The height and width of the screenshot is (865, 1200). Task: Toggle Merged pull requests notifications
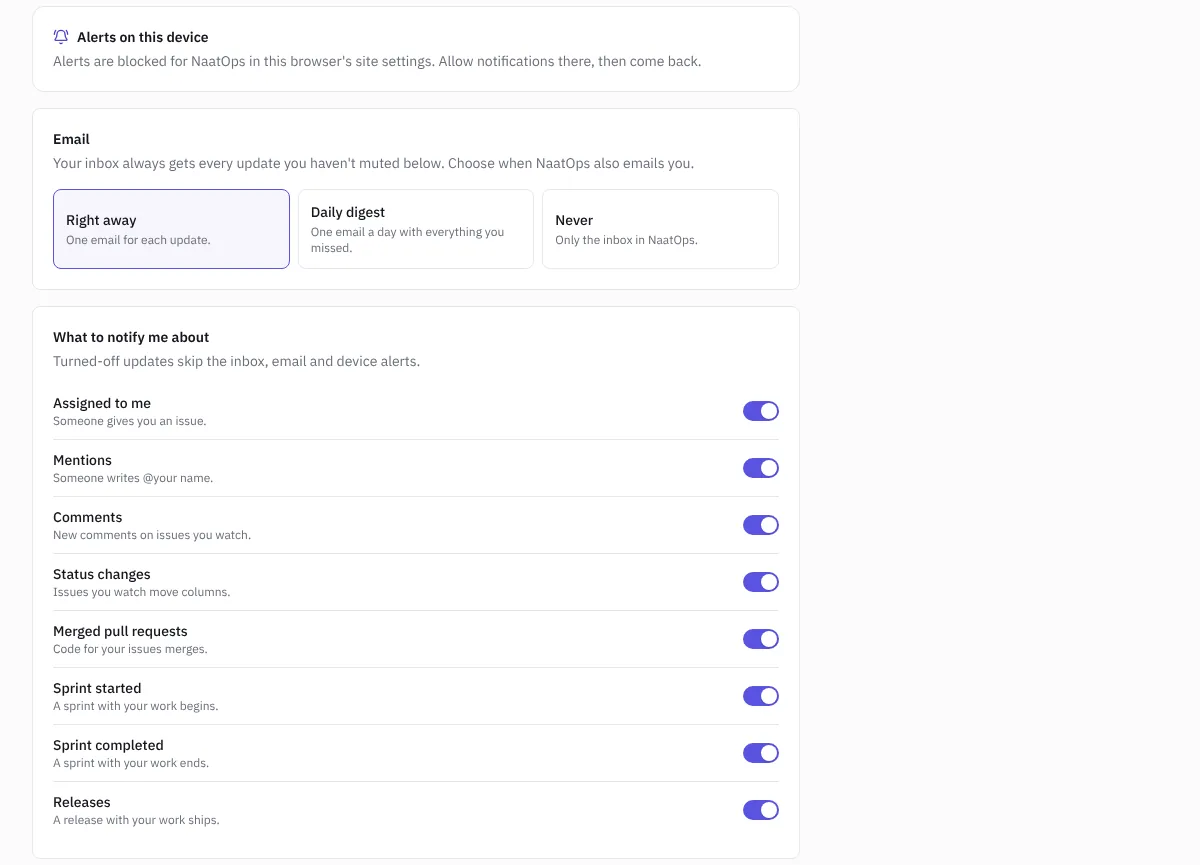pyautogui.click(x=761, y=639)
